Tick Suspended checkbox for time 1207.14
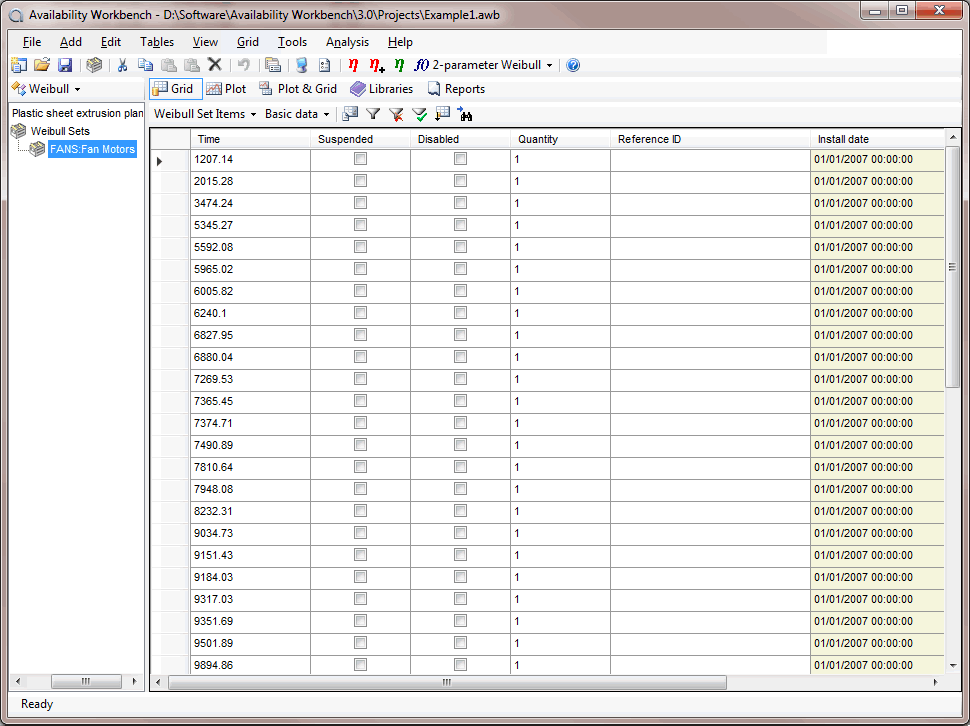 (360, 159)
